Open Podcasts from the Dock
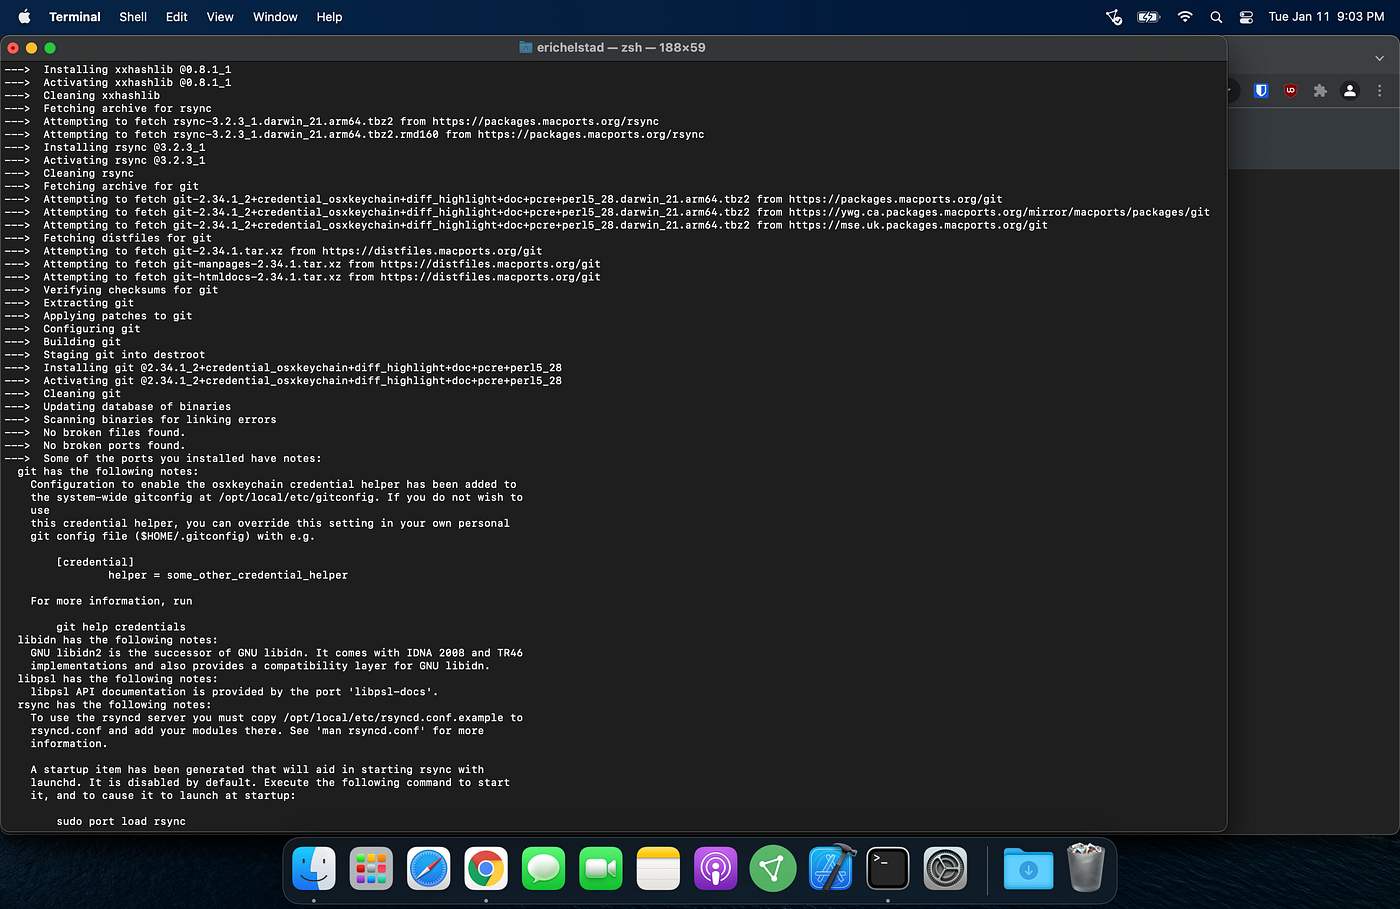 click(715, 868)
